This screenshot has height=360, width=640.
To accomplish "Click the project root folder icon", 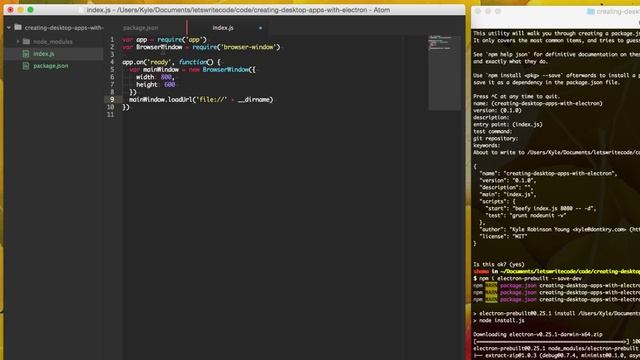I will [x=18, y=27].
